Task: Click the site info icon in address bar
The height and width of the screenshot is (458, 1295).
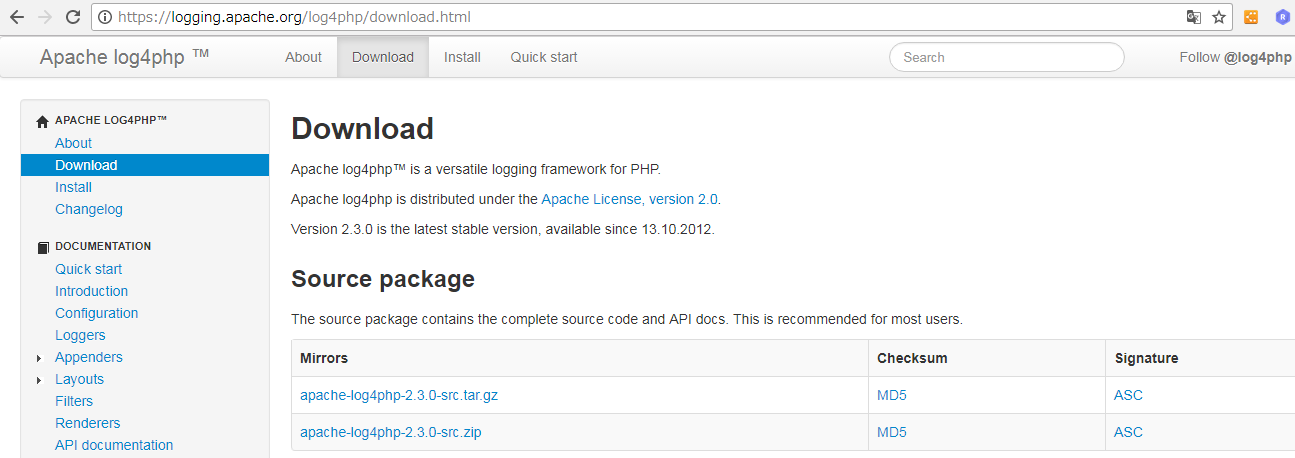Action: pos(105,17)
